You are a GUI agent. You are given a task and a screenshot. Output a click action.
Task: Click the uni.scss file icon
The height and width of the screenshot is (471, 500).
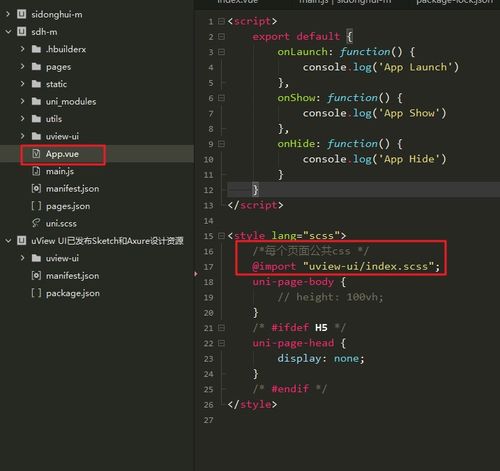(36, 223)
